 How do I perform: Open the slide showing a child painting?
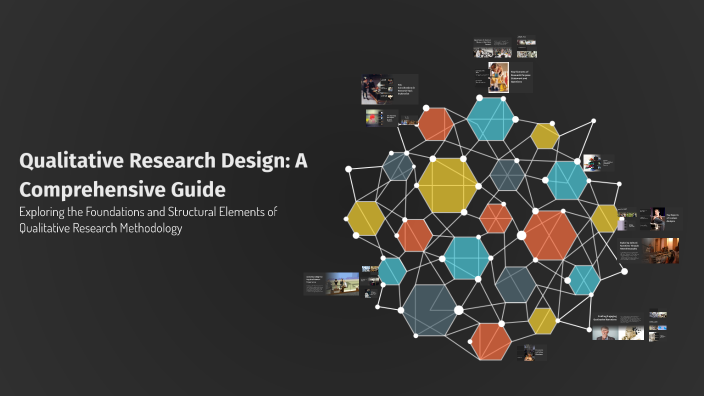(503, 78)
